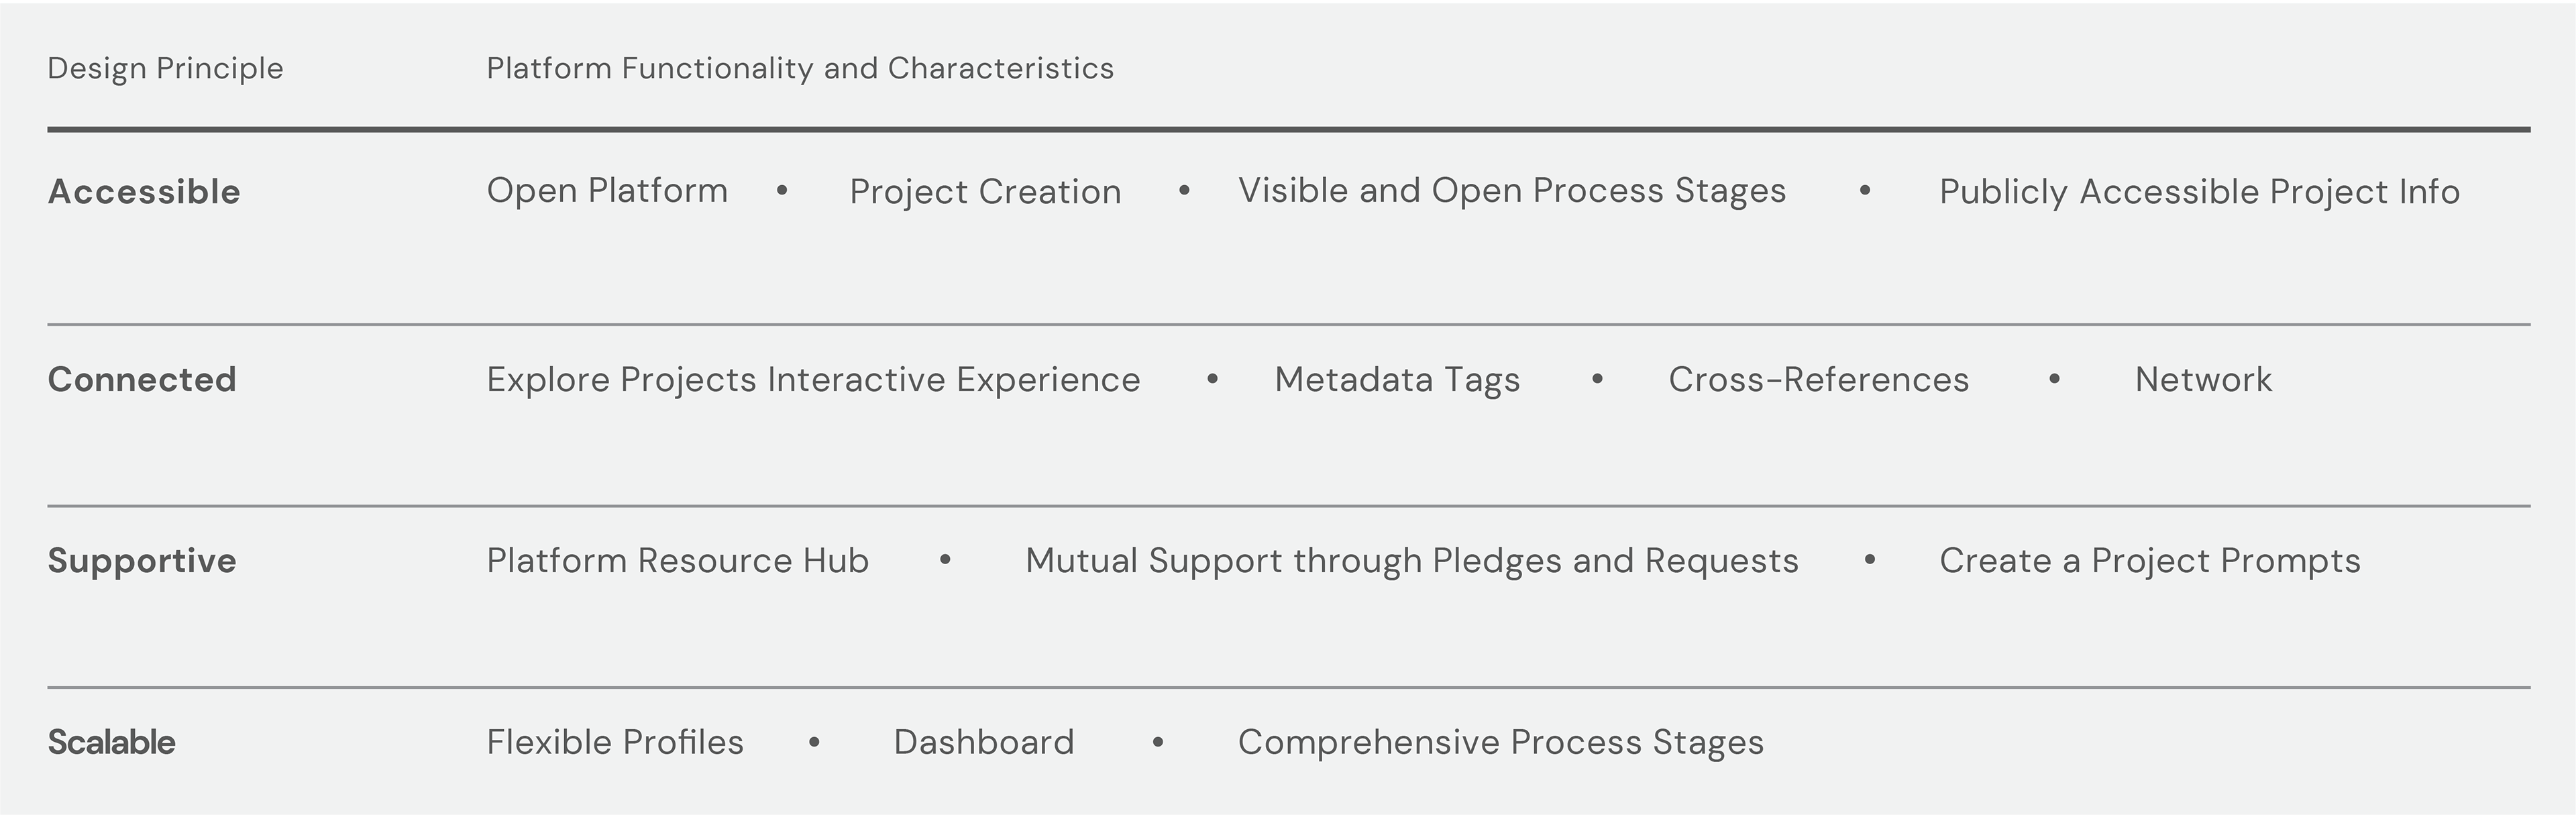Click the Cross-References item
The width and height of the screenshot is (2576, 815).
(x=1818, y=379)
